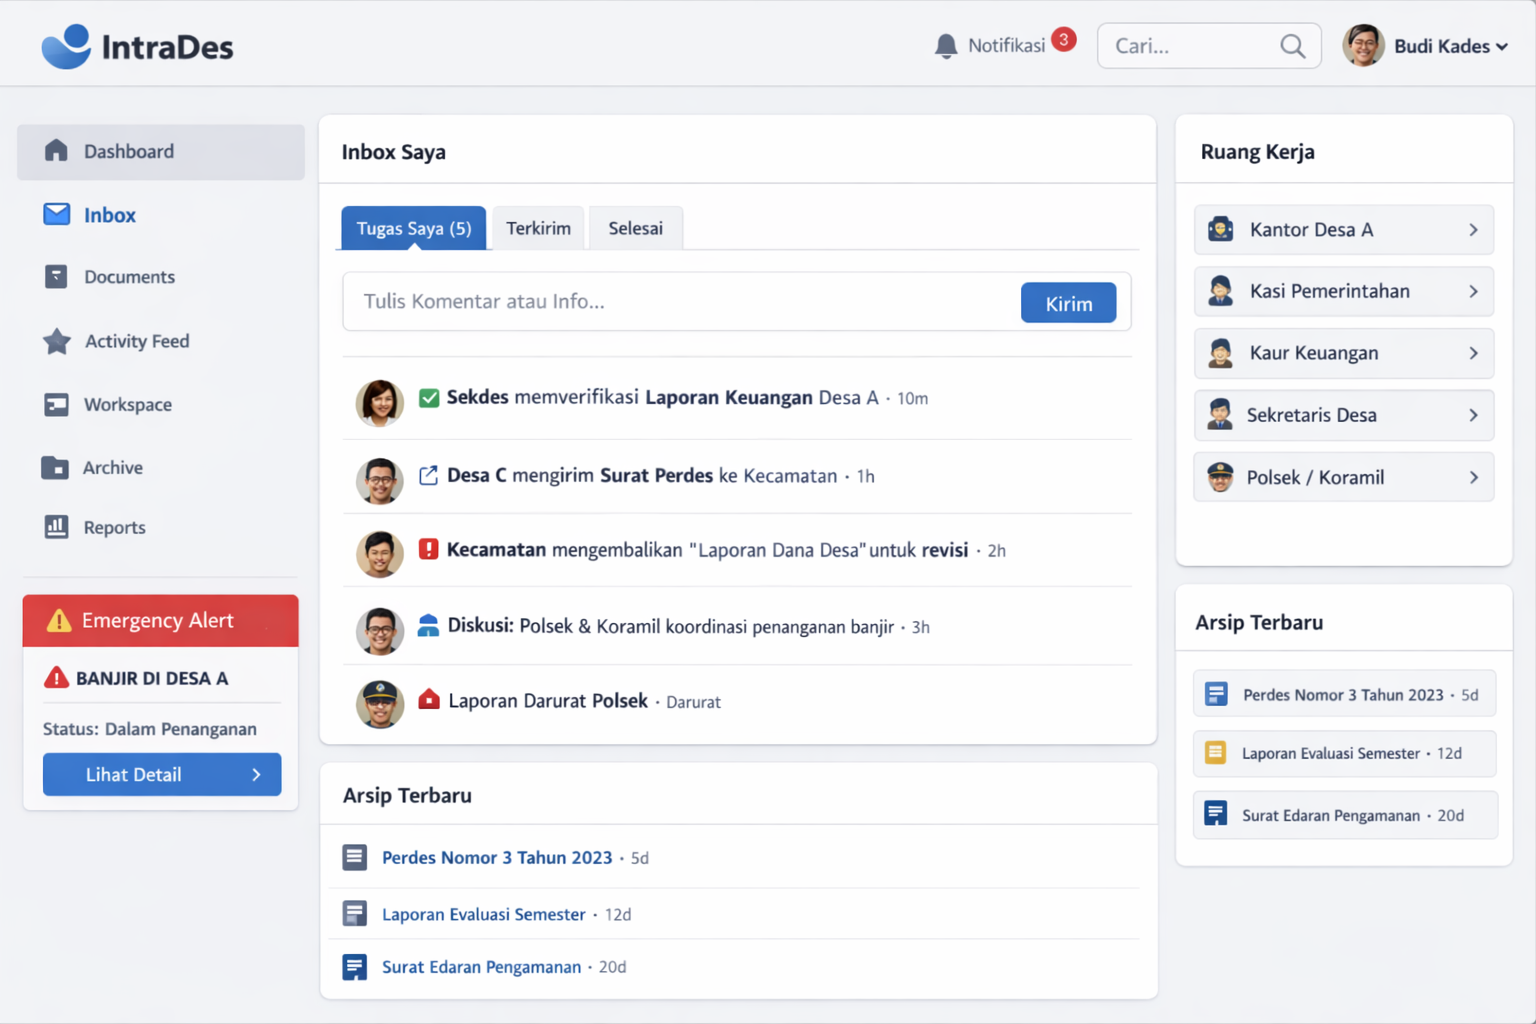Click the red revisi alert icon
The height and width of the screenshot is (1024, 1536).
428,549
